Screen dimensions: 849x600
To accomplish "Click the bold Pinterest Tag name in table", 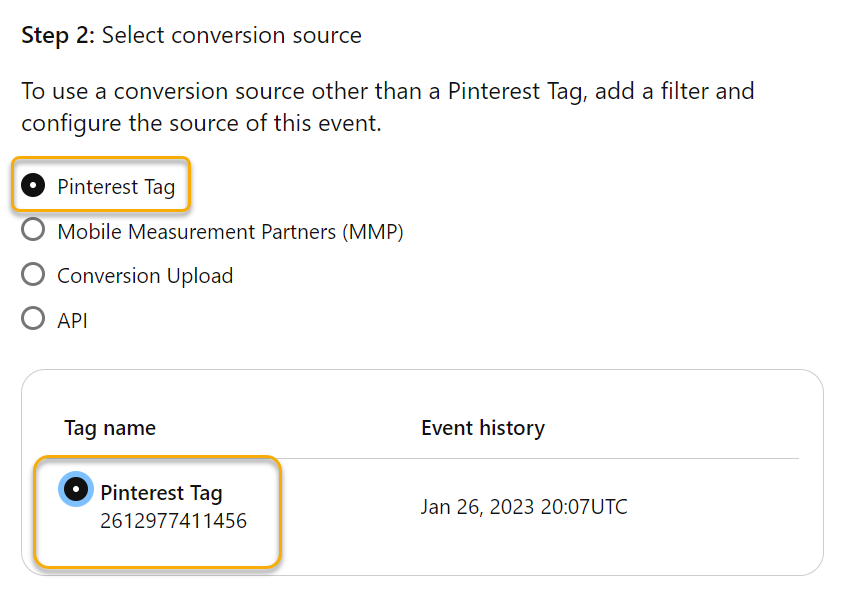I will pos(161,492).
